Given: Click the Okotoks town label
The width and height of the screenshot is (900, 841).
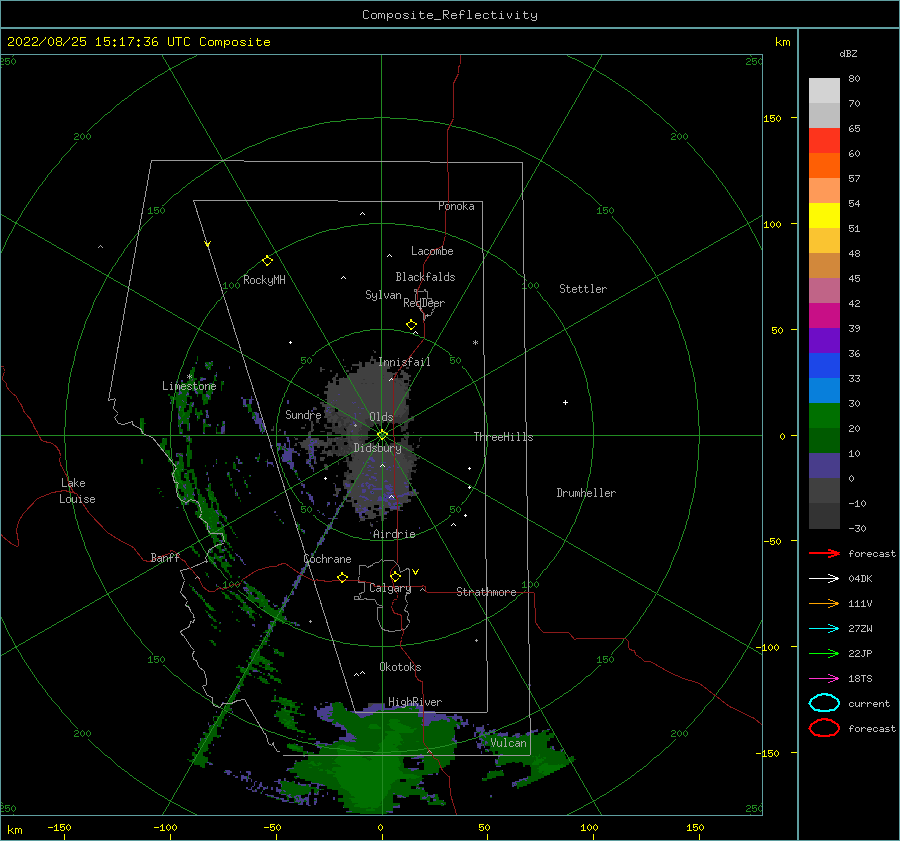Looking at the screenshot, I should coord(400,667).
